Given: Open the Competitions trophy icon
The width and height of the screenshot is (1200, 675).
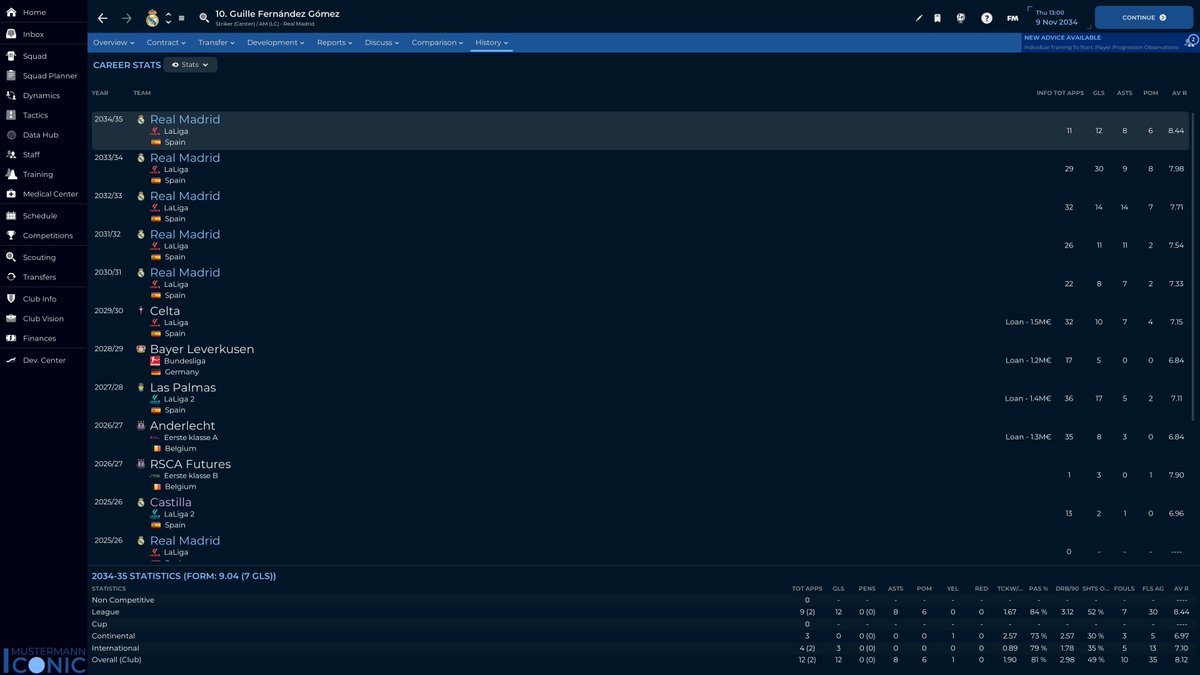Looking at the screenshot, I should point(10,235).
